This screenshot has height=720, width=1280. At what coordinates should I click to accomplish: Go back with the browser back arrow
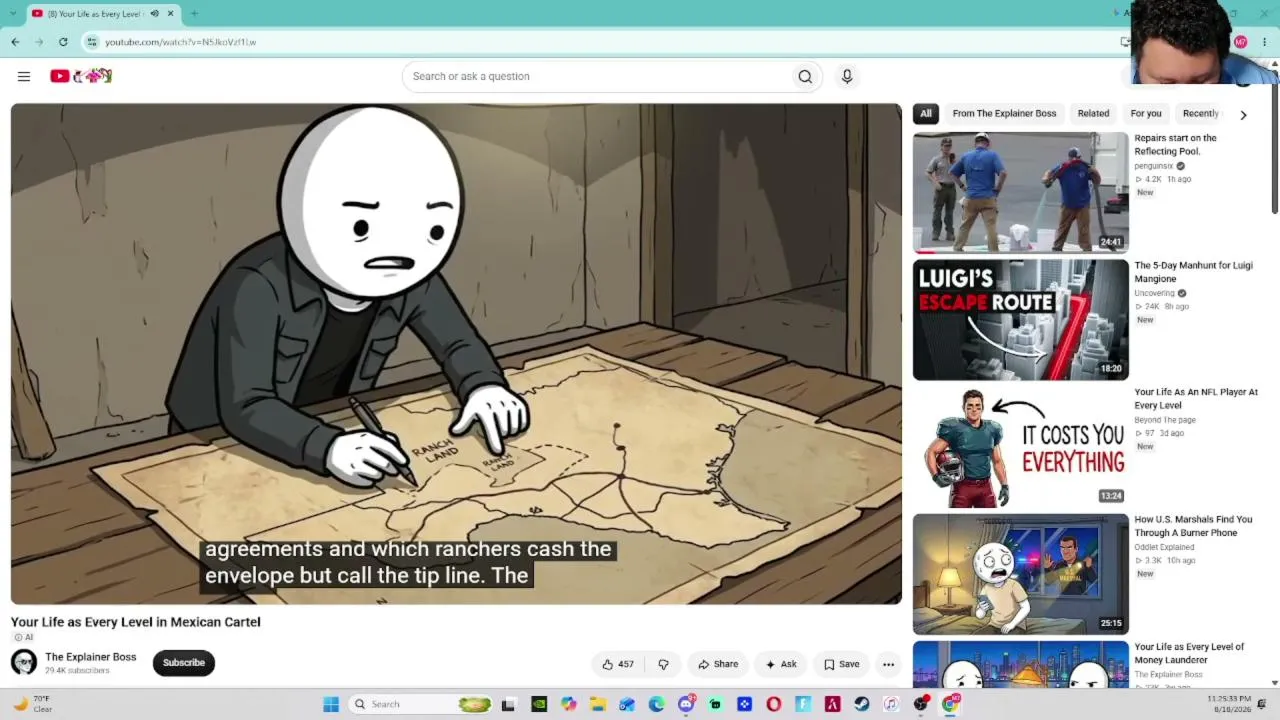coord(15,42)
